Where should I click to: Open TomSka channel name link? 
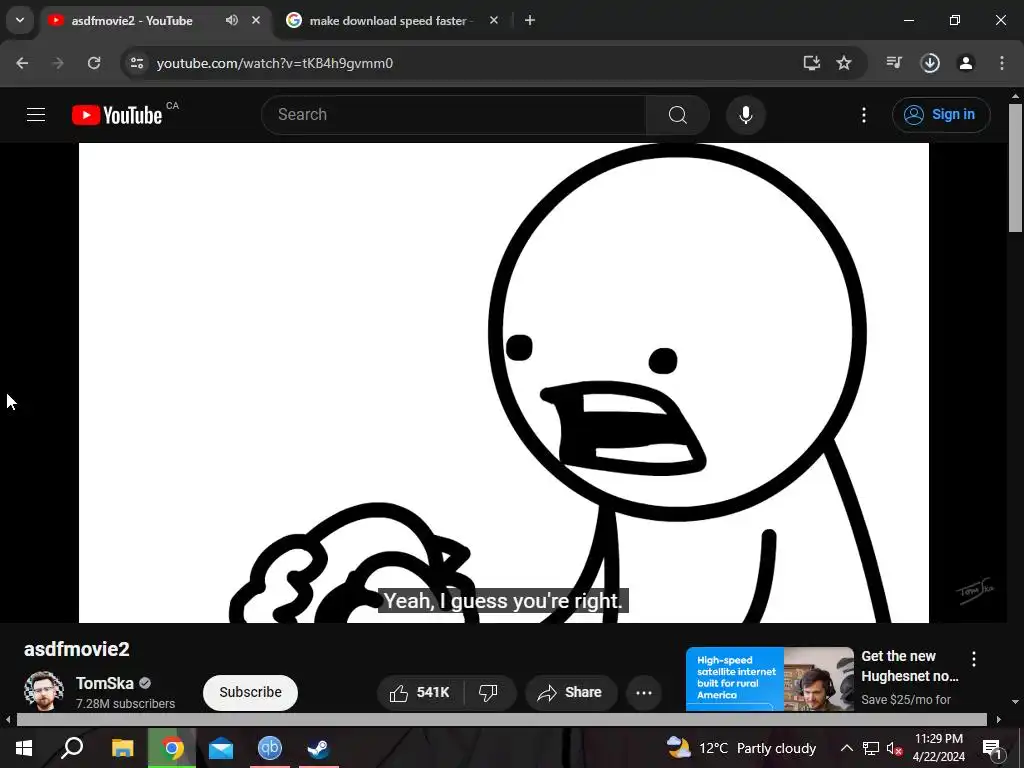pos(104,683)
